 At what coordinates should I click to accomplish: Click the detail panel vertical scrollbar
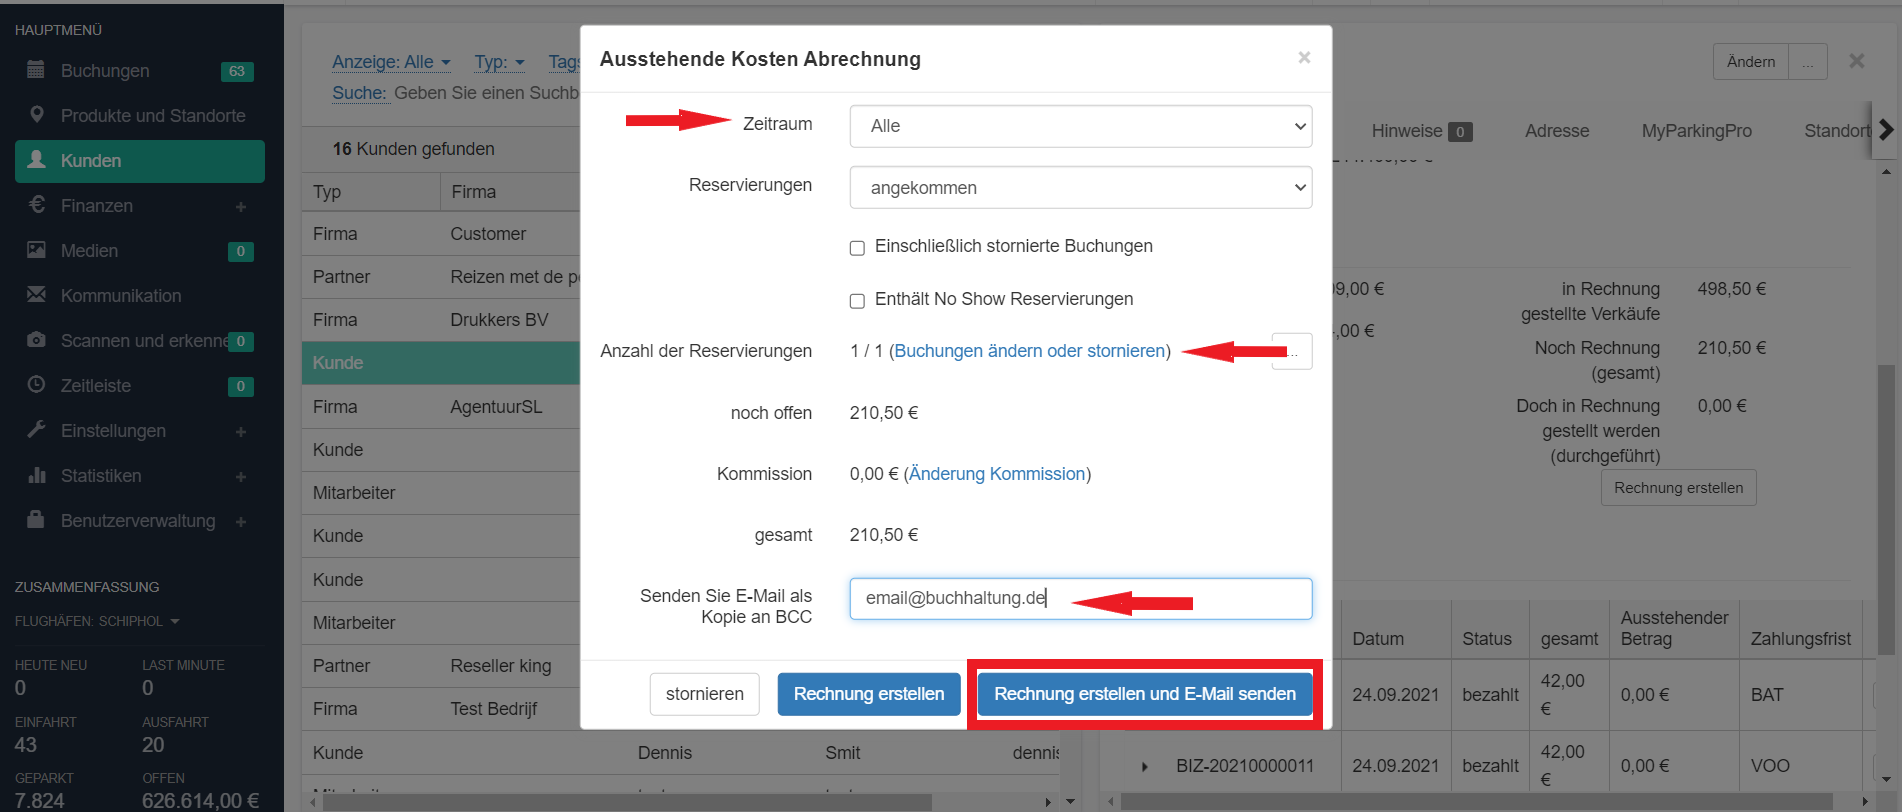[x=1886, y=510]
